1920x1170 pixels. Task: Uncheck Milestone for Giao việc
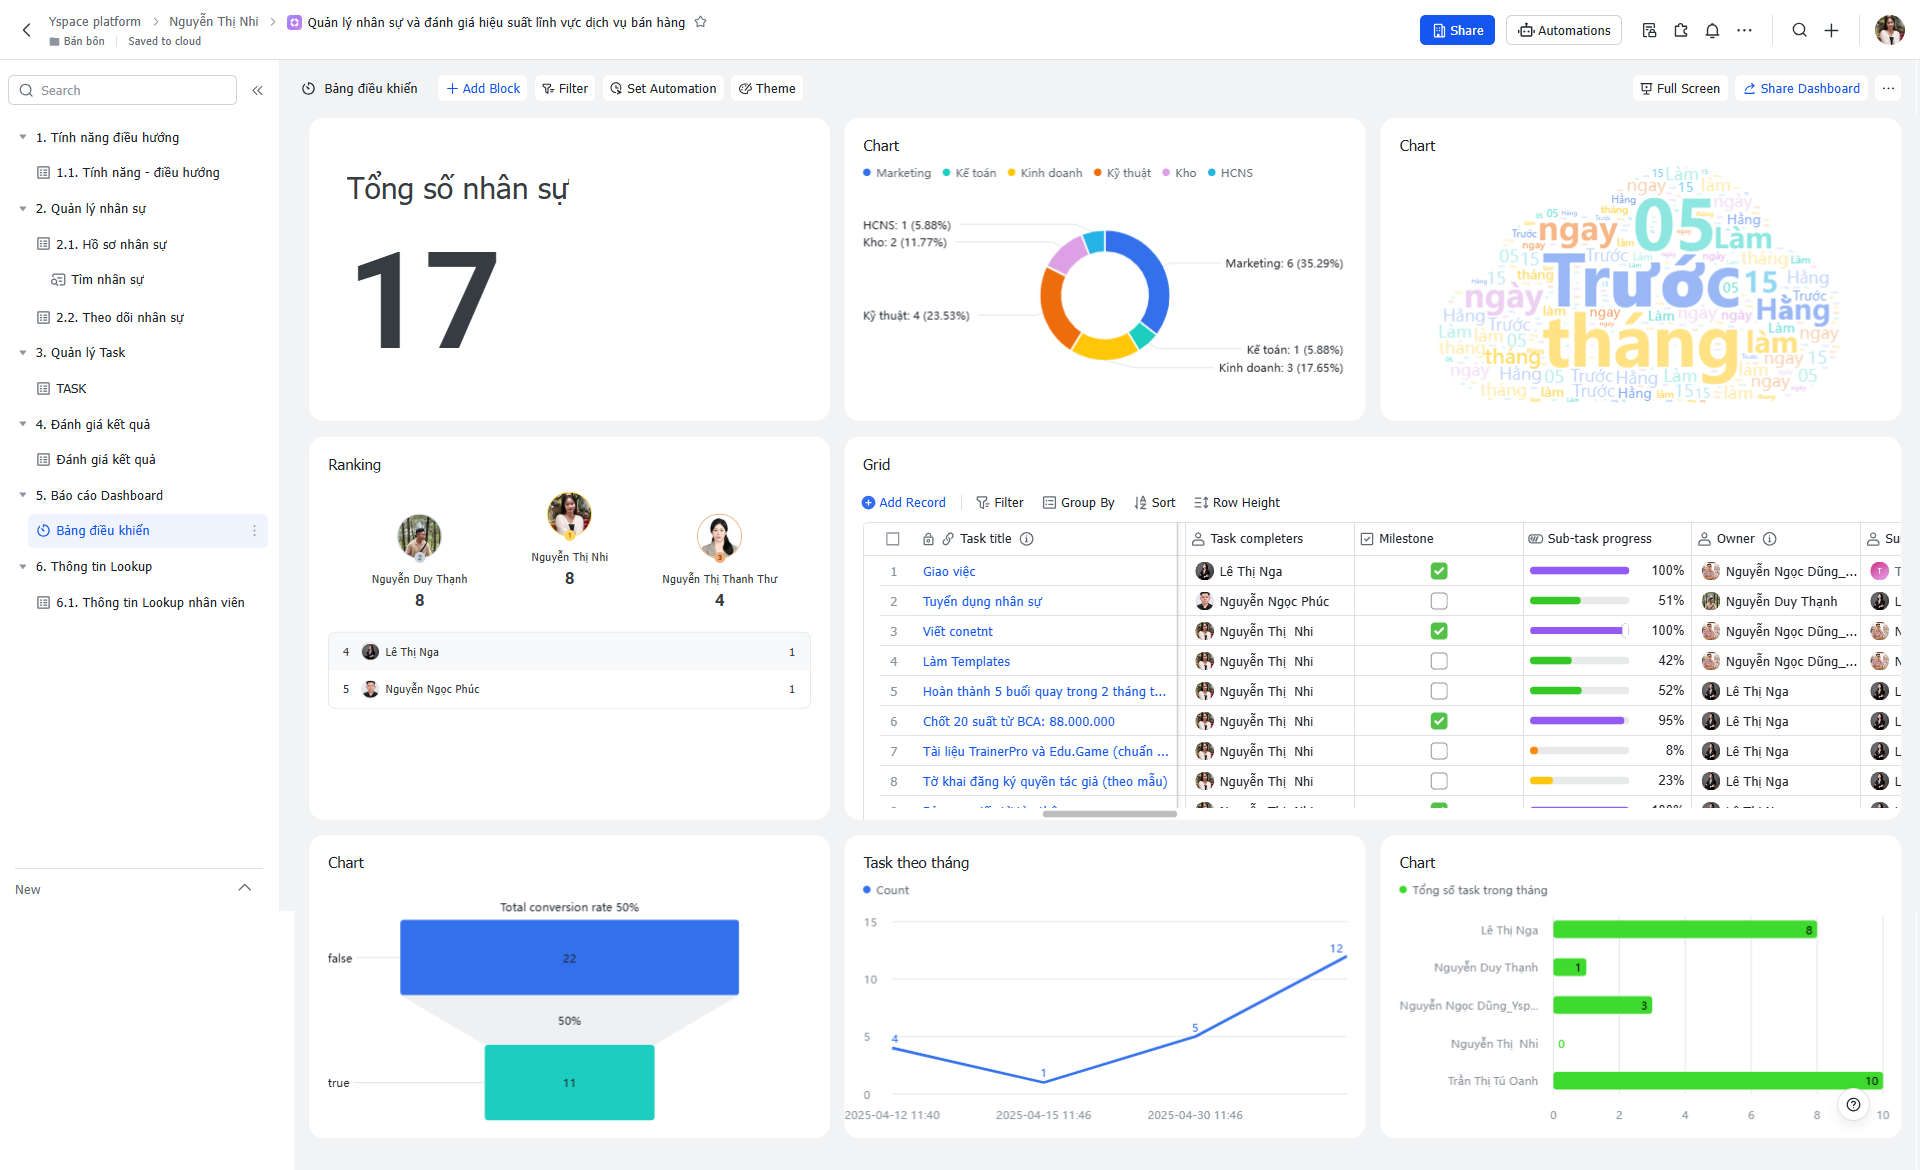[x=1439, y=571]
